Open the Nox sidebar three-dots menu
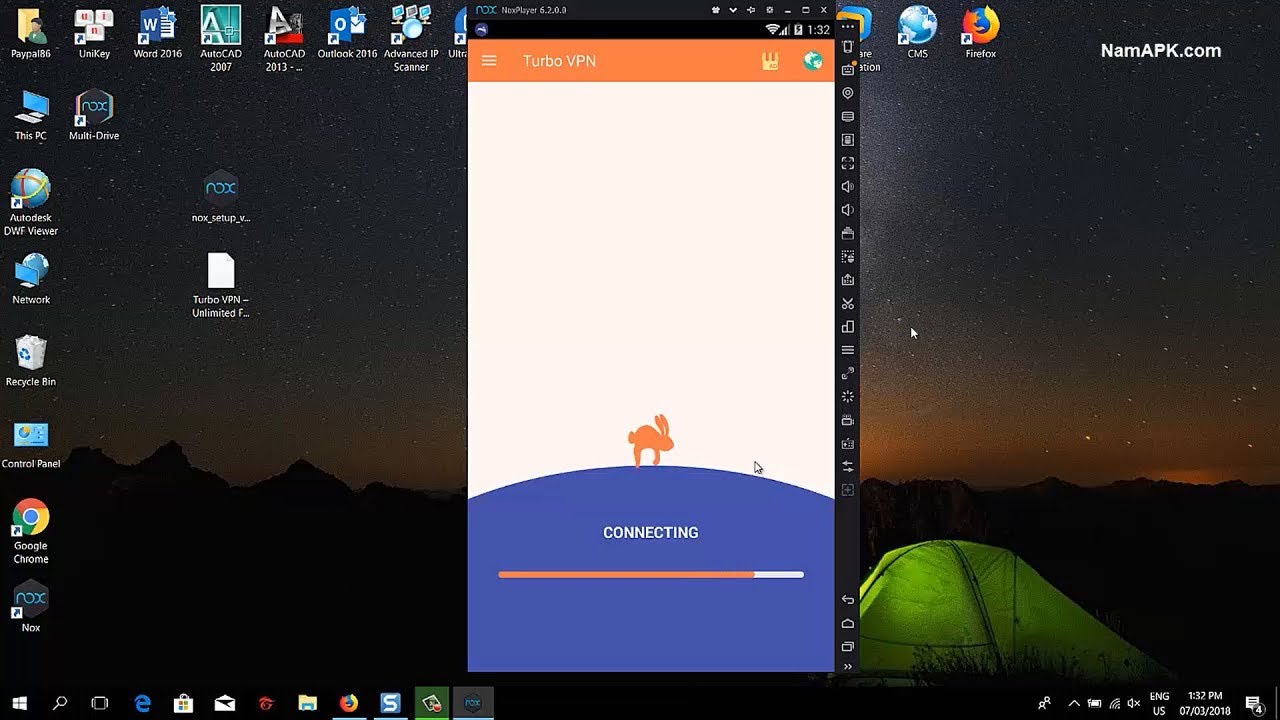This screenshot has width=1280, height=720. tap(848, 28)
